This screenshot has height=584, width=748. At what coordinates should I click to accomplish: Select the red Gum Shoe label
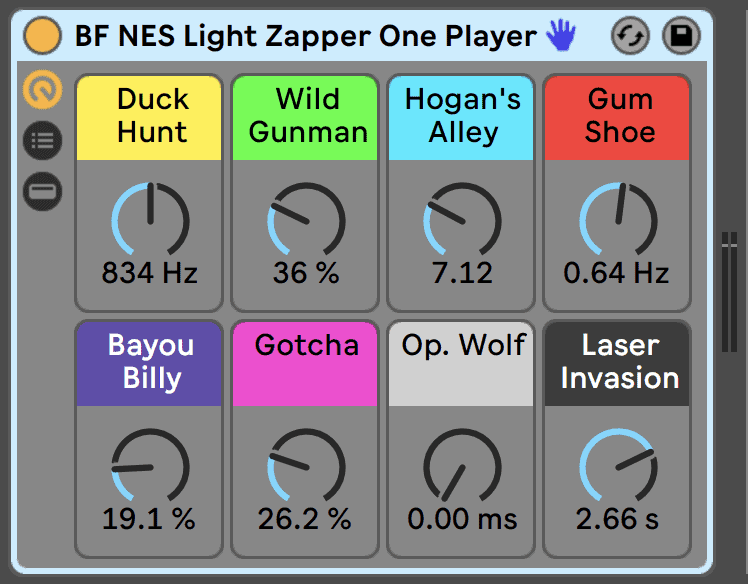coord(617,117)
